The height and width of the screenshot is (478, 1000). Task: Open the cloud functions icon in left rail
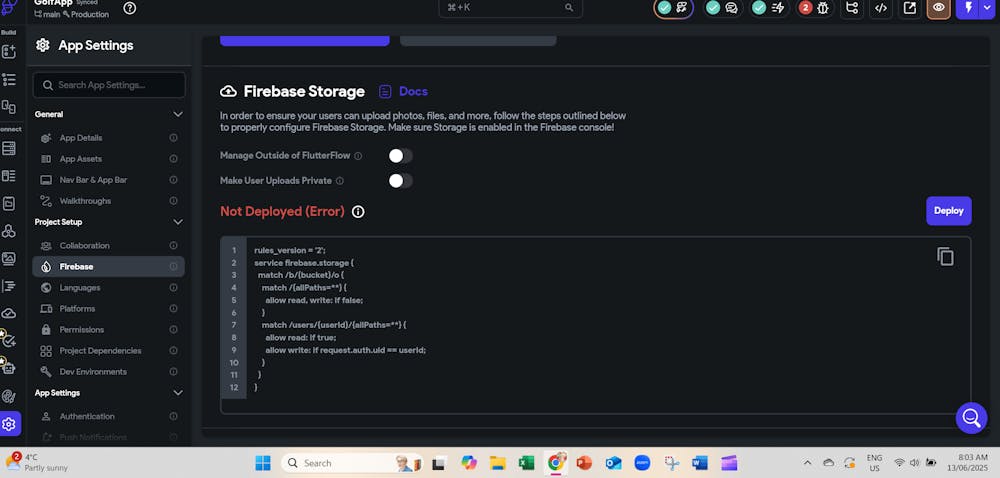(9, 314)
